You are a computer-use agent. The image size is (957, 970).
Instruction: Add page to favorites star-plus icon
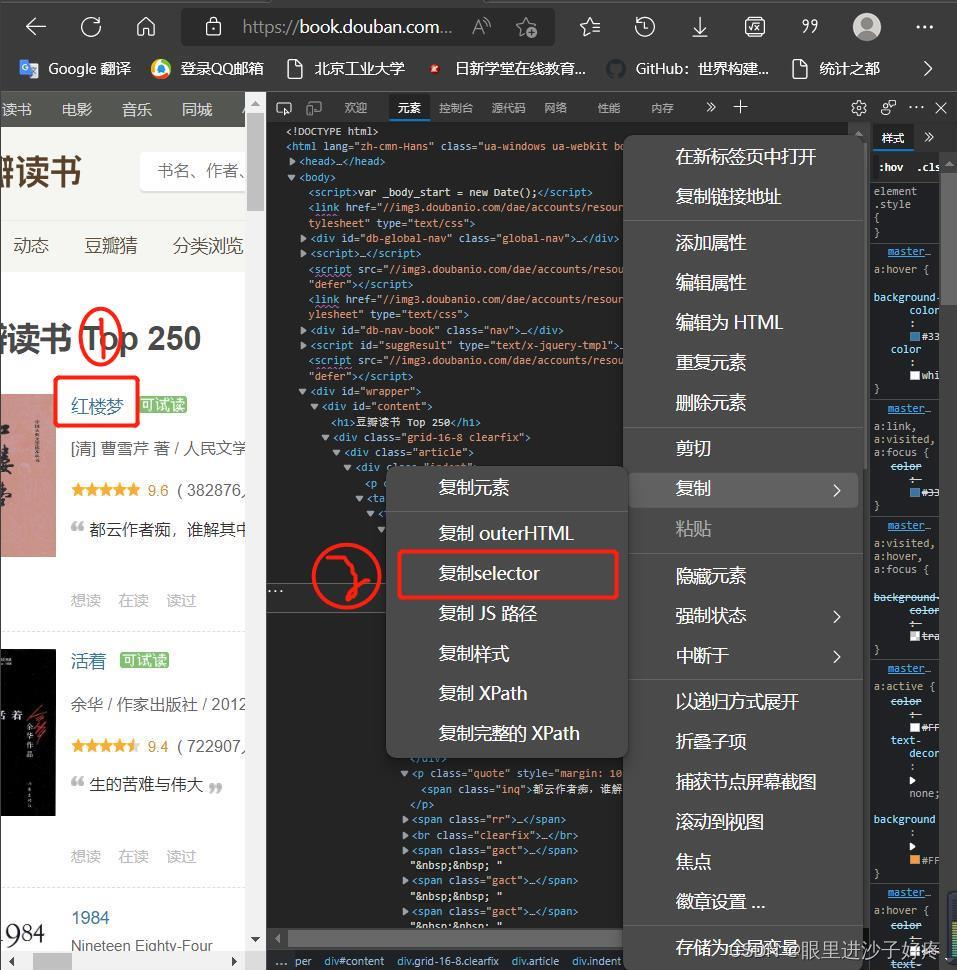[x=526, y=27]
